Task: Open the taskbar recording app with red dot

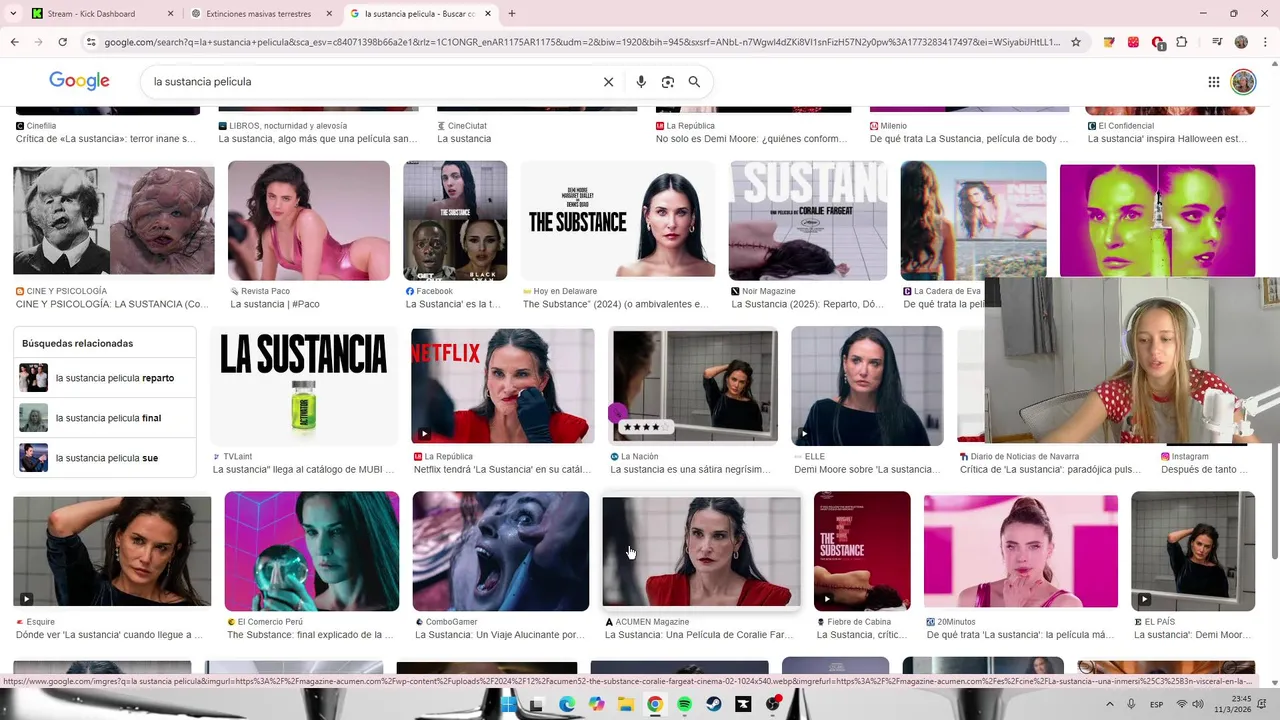Action: point(773,704)
